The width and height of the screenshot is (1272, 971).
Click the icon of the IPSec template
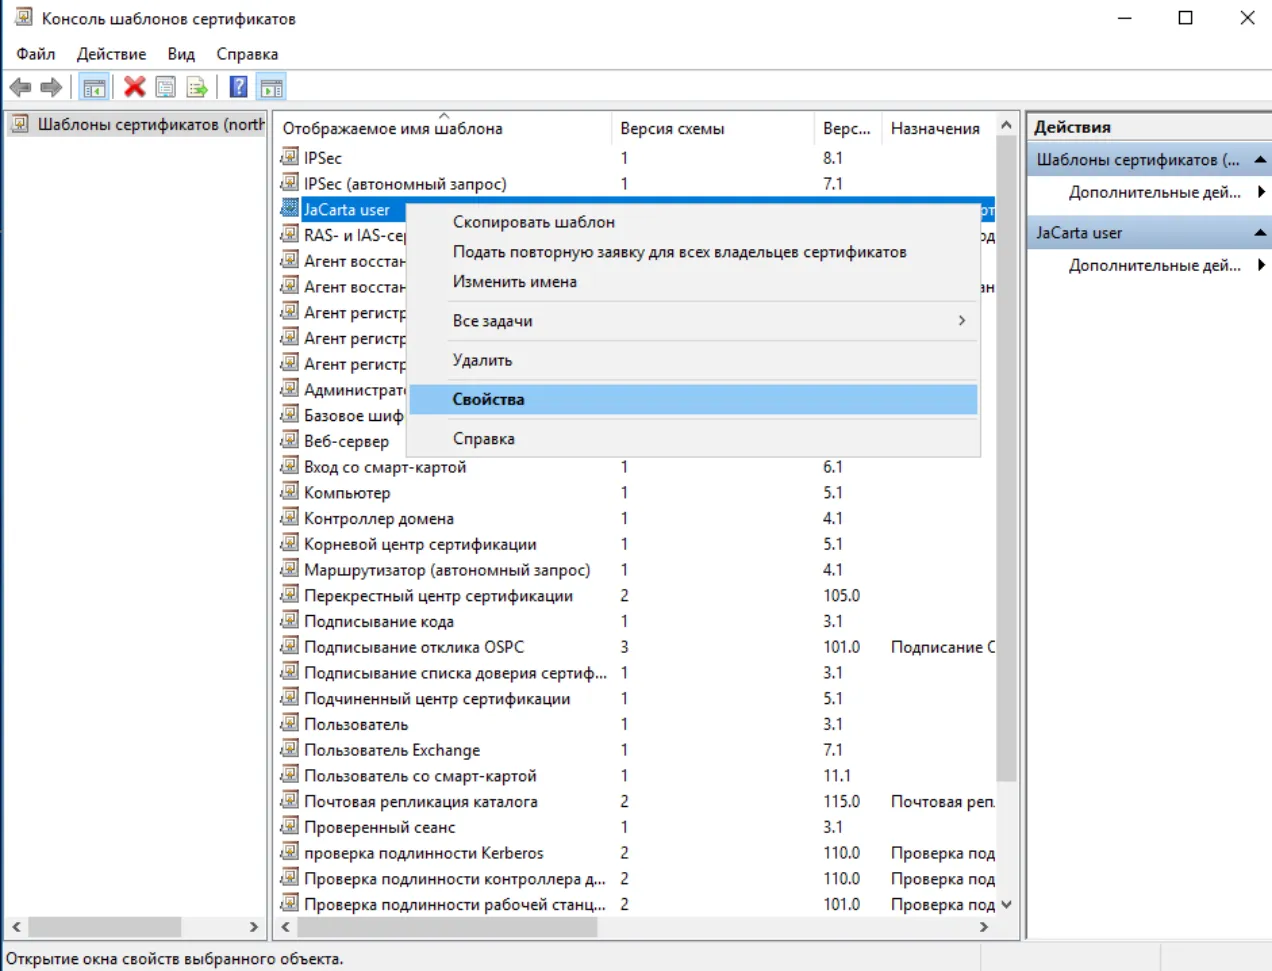pos(290,157)
